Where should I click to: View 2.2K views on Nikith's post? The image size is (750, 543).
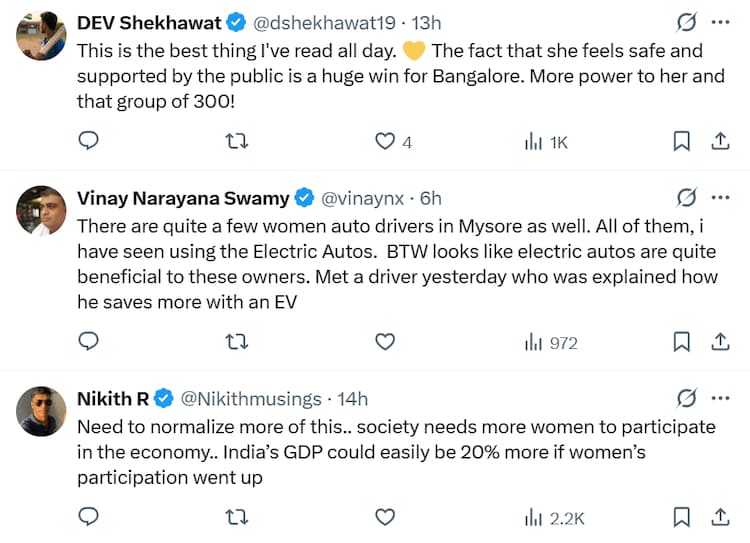[x=554, y=517]
